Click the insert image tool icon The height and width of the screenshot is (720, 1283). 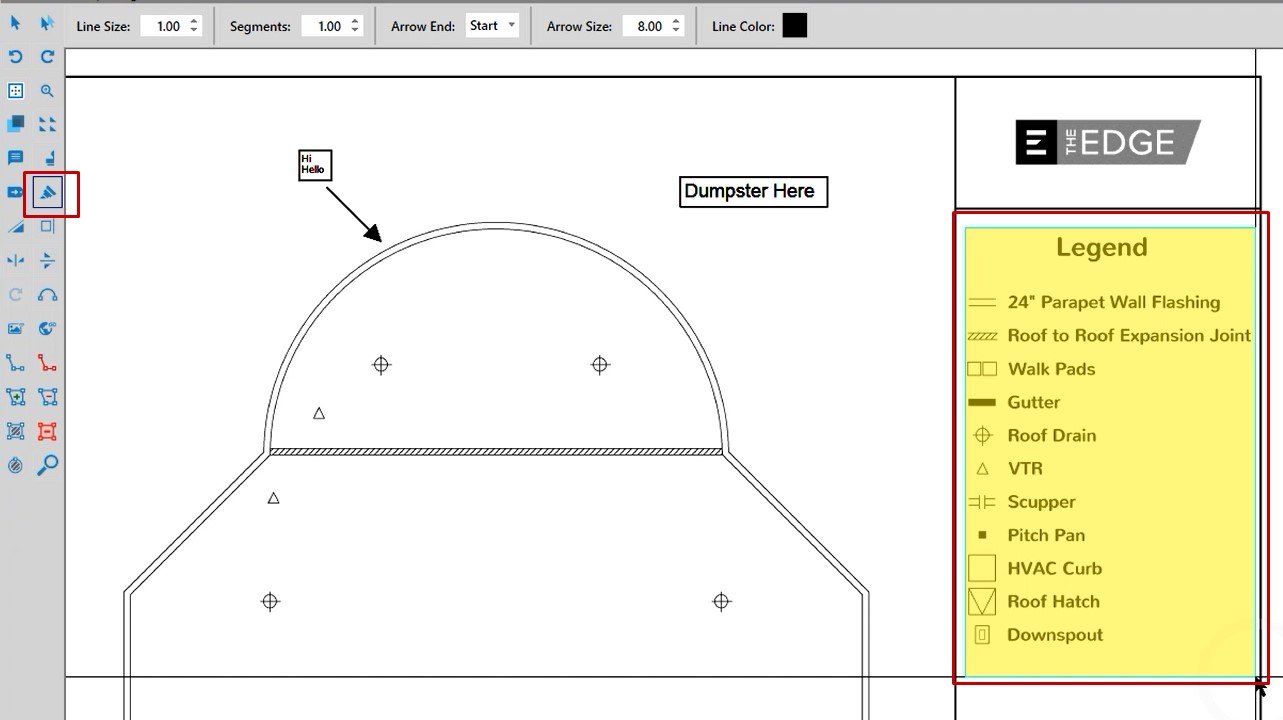coord(15,329)
